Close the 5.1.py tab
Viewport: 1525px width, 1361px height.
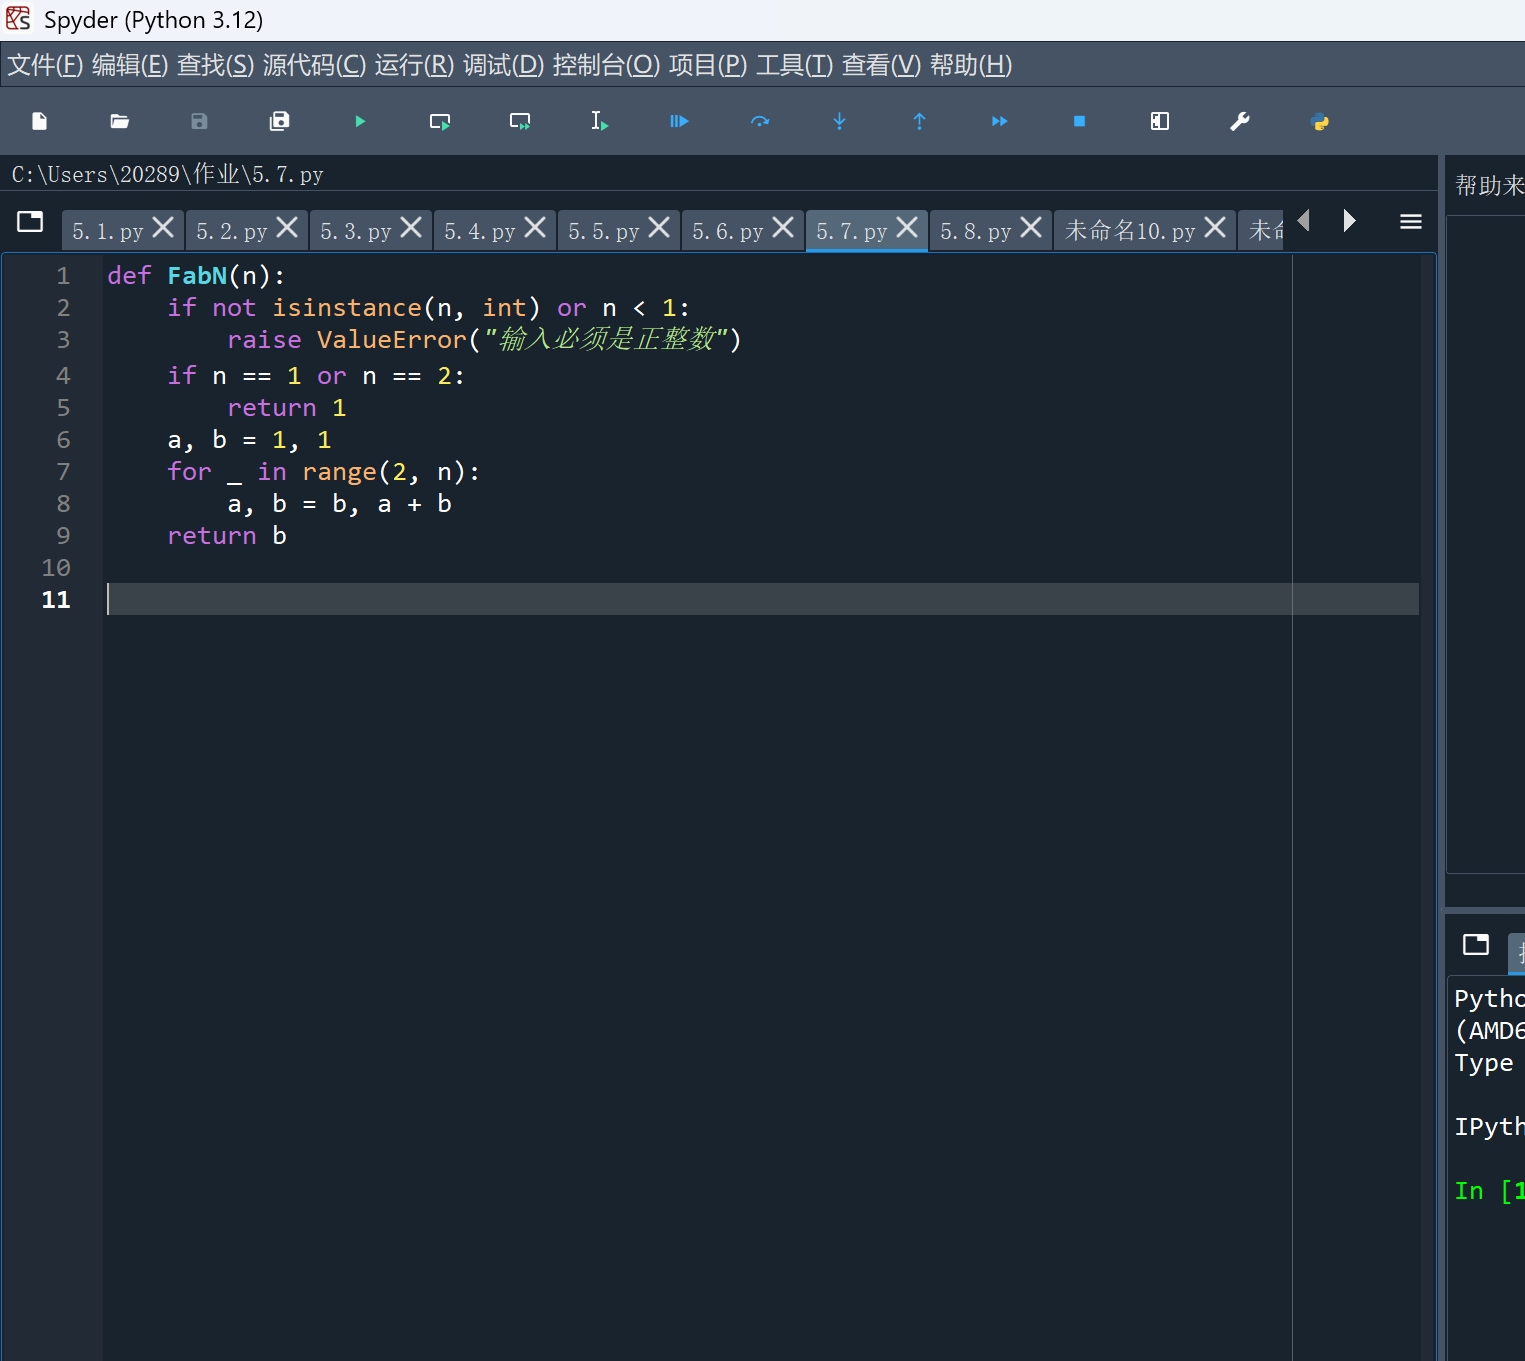[163, 227]
